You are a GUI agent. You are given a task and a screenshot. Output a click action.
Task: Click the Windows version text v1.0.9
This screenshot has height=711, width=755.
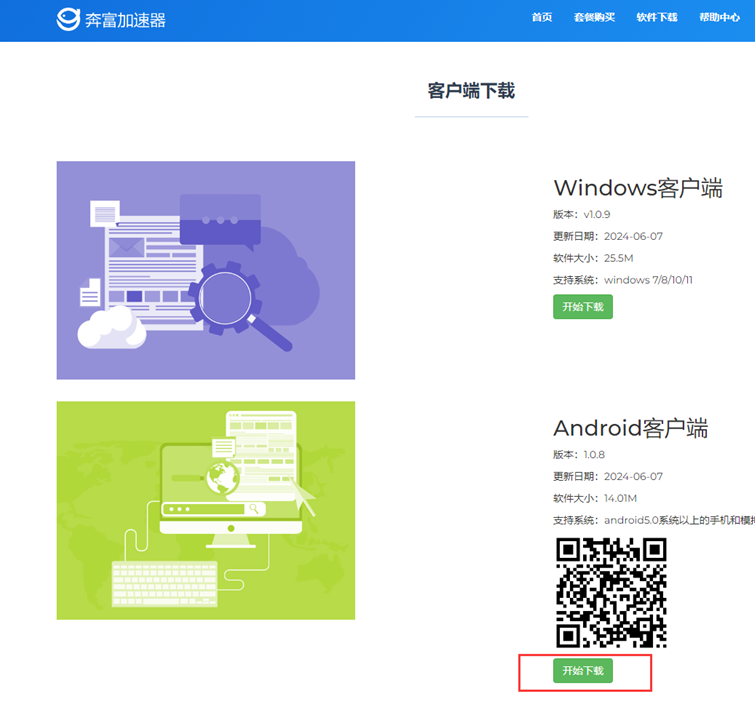click(x=597, y=214)
